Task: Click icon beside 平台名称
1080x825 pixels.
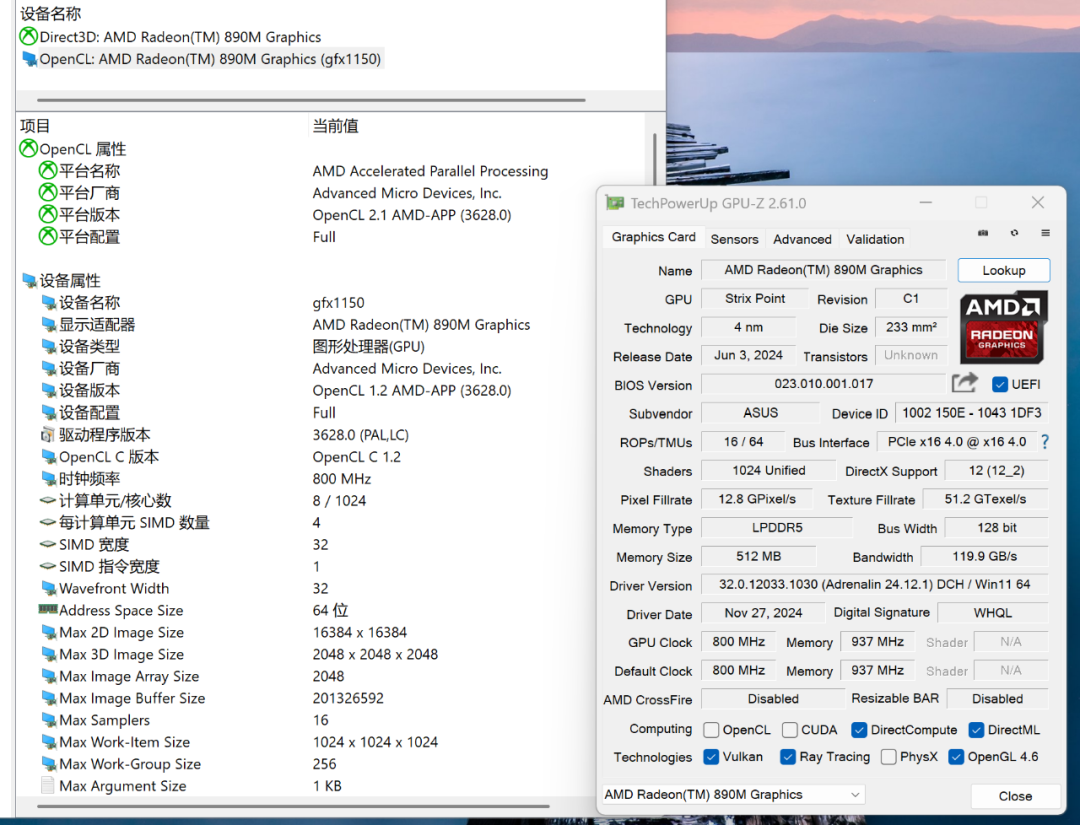Action: [x=48, y=170]
